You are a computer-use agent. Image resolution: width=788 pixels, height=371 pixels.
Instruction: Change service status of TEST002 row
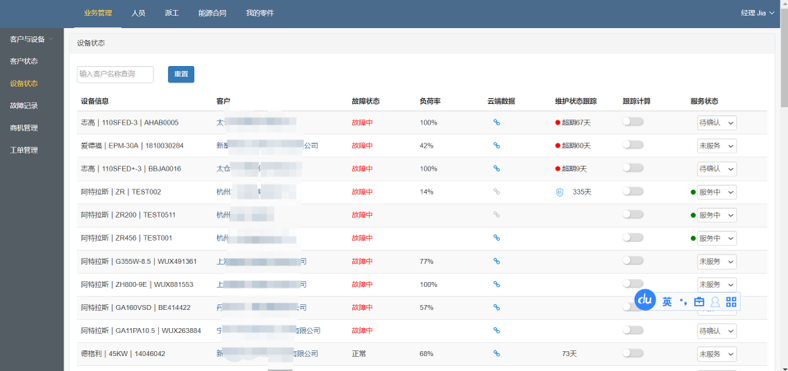coord(717,192)
